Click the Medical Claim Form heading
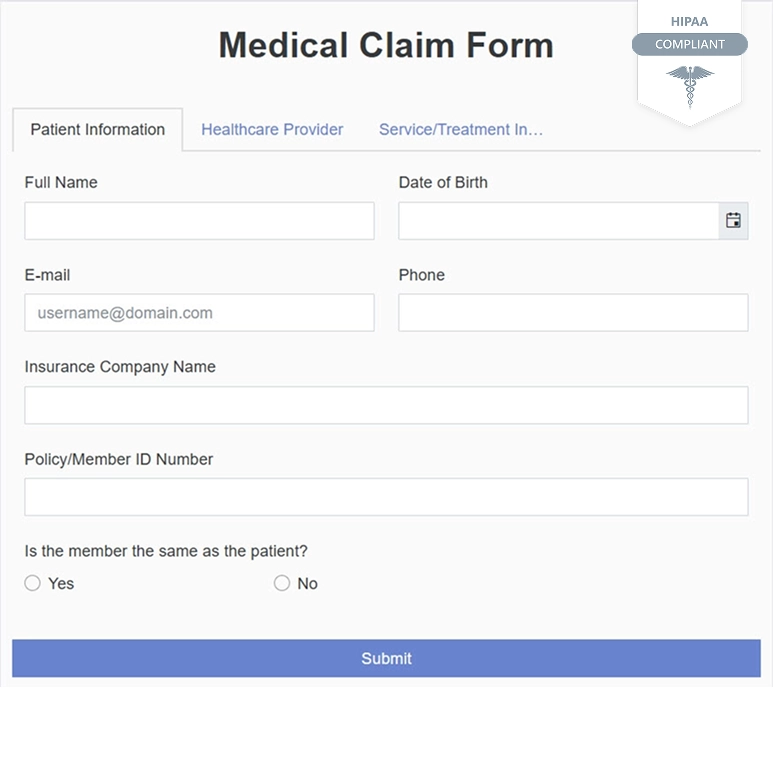773x783 pixels. (x=386, y=45)
